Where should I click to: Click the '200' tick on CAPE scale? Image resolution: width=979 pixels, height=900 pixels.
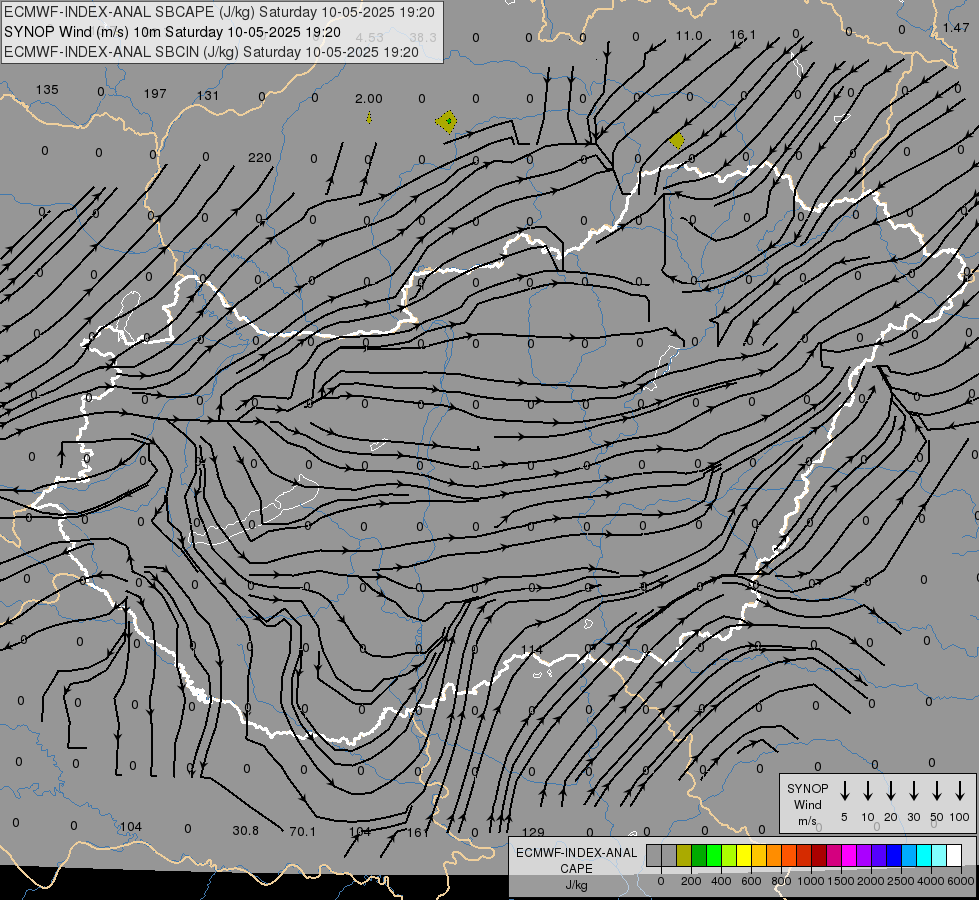coord(691,881)
